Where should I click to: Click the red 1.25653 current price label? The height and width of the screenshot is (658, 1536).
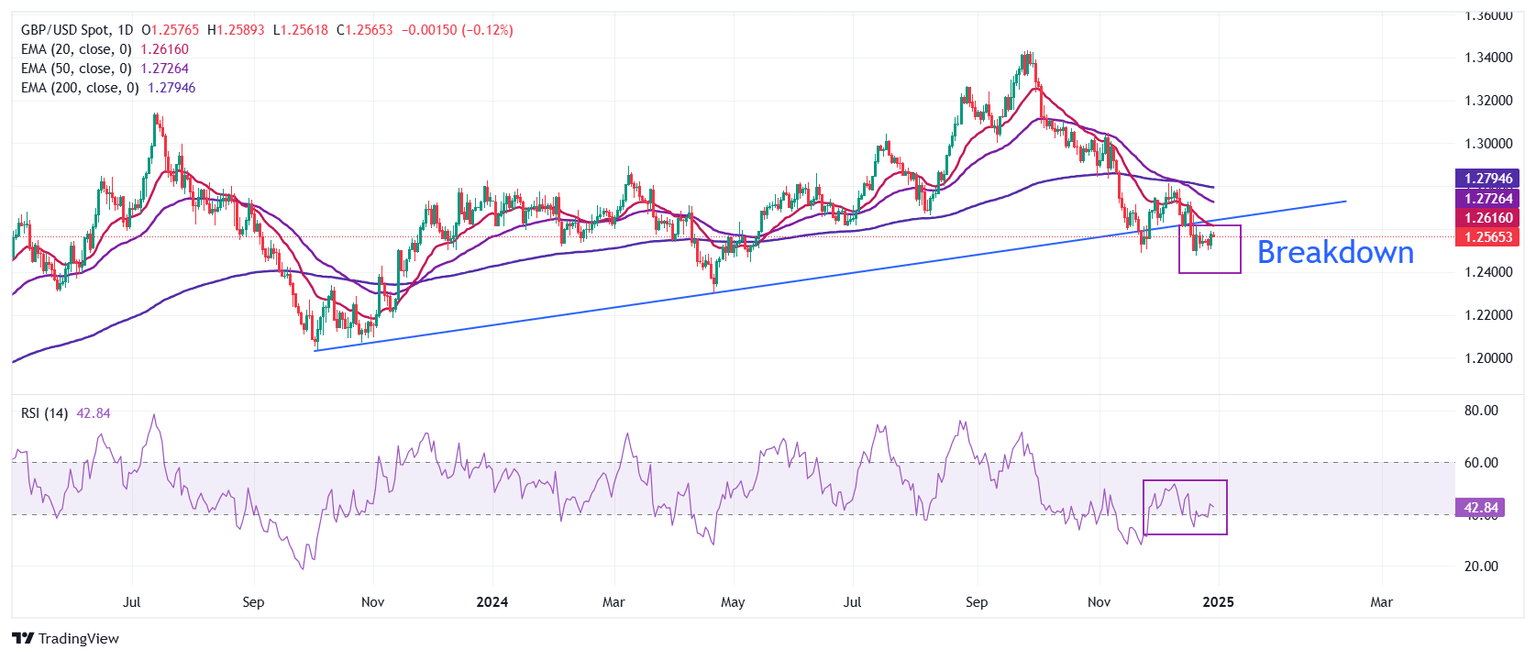pyautogui.click(x=1485, y=236)
